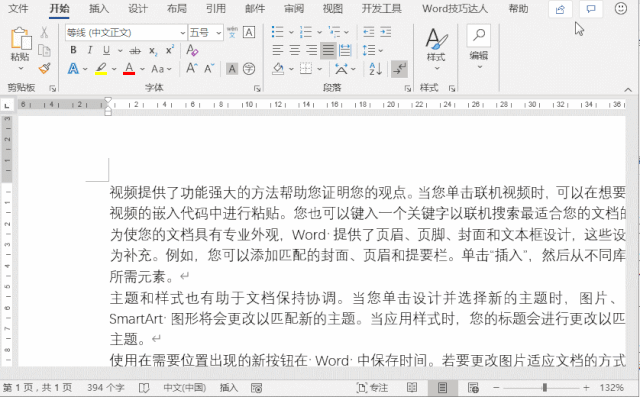Expand the font color dropdown arrow
640x397 pixels.
point(142,69)
